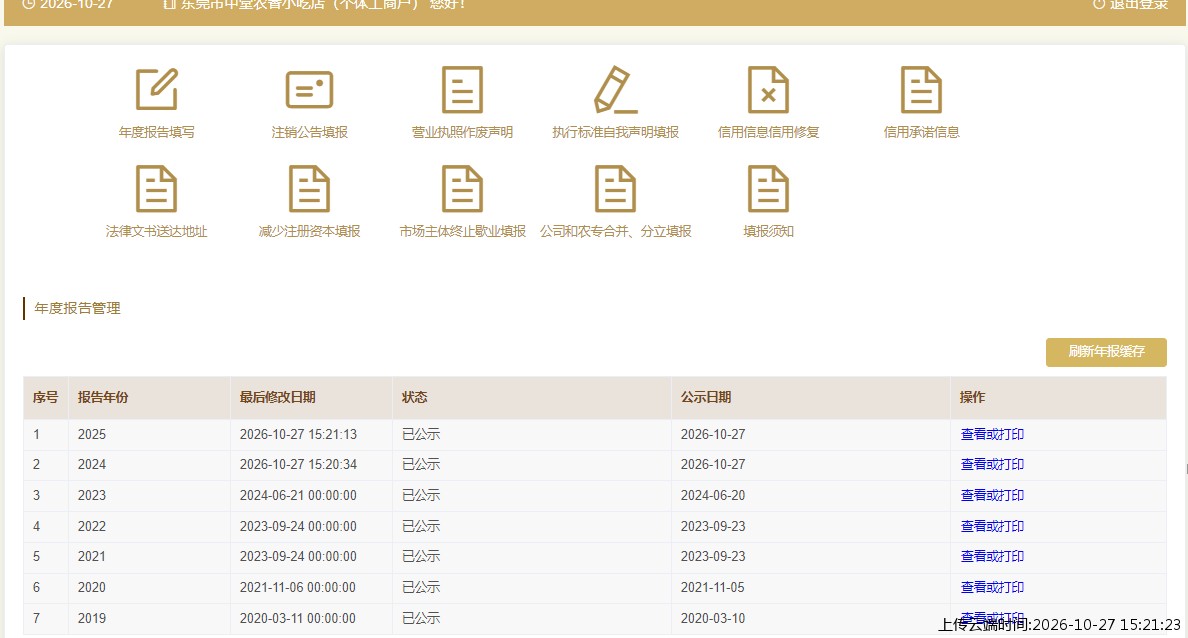
Task: Click the modified date 2021-11-06 00:00:00
Action: [x=298, y=587]
